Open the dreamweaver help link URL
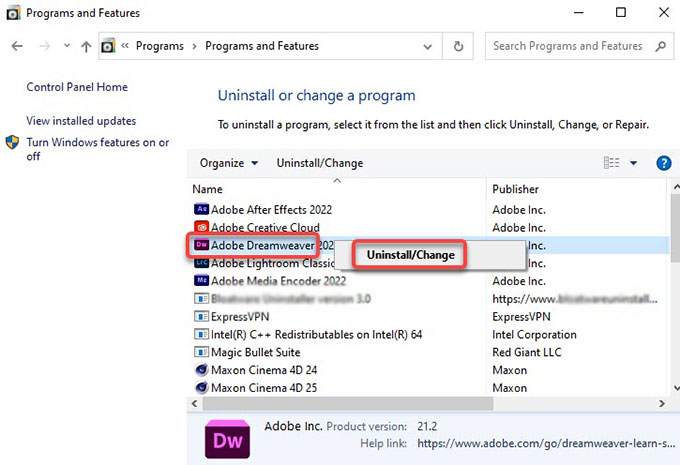Image resolution: width=680 pixels, height=465 pixels. tap(546, 443)
